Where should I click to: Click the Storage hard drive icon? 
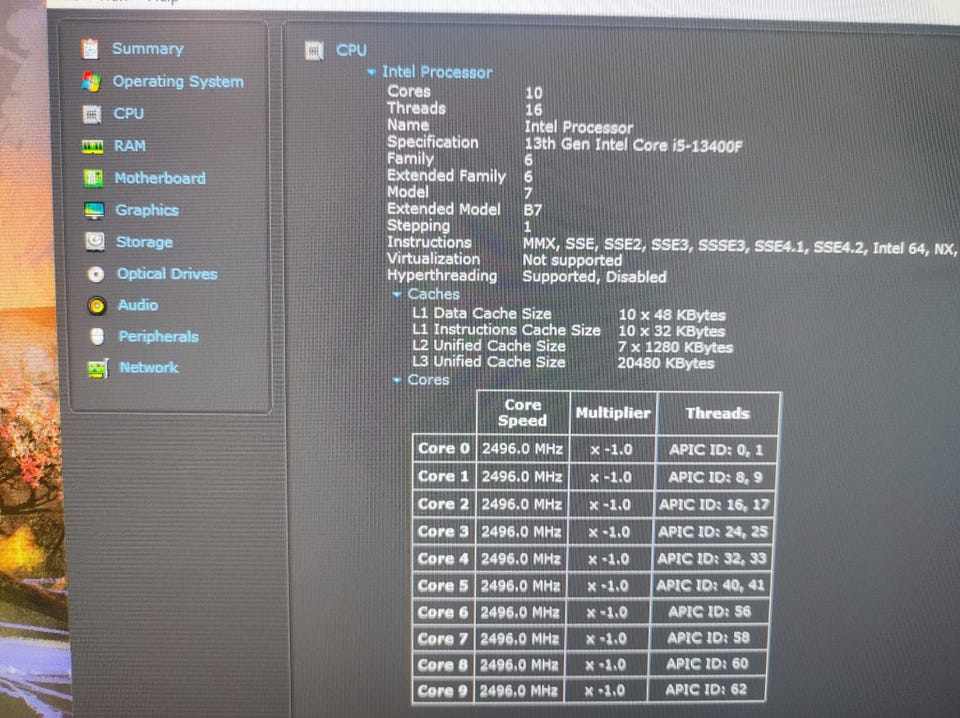(x=95, y=242)
